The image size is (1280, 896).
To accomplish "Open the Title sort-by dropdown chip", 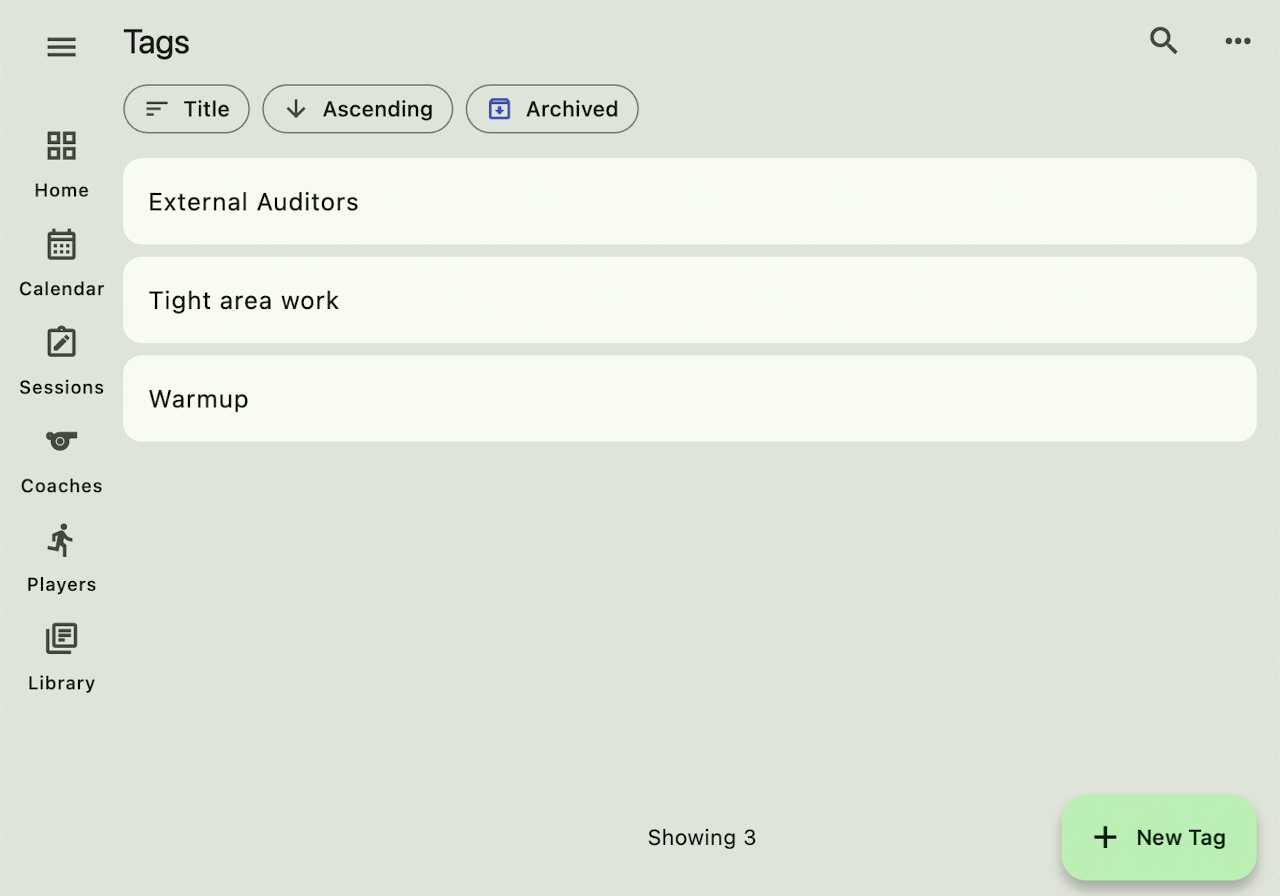I will [186, 109].
